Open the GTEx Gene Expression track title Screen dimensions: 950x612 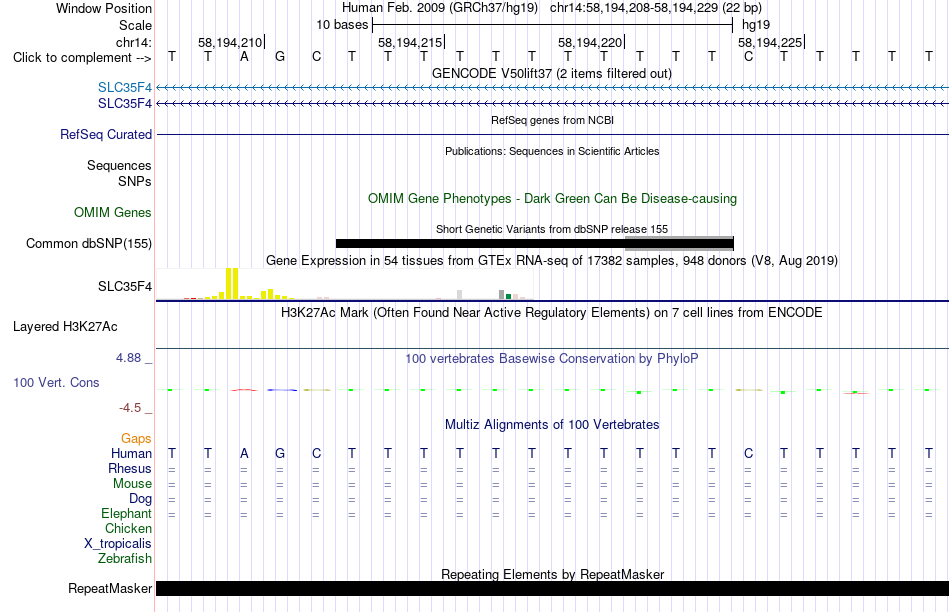(552, 261)
